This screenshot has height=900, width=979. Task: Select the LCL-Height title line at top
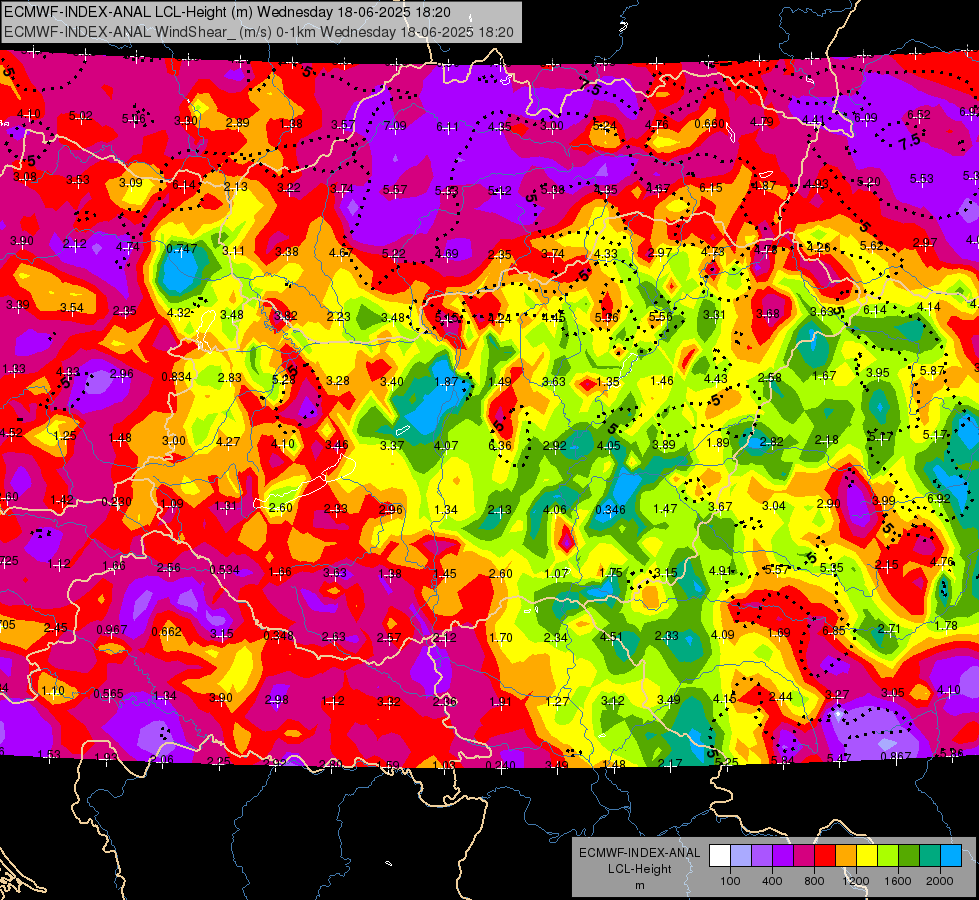227,12
